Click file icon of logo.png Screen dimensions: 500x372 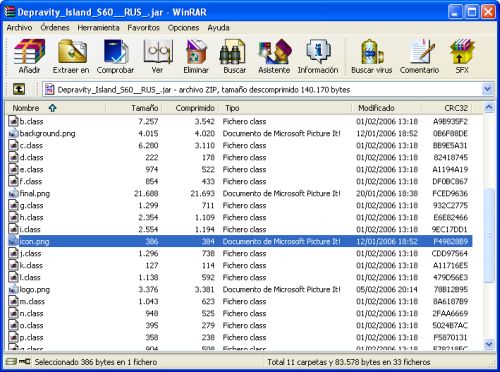pyautogui.click(x=13, y=290)
